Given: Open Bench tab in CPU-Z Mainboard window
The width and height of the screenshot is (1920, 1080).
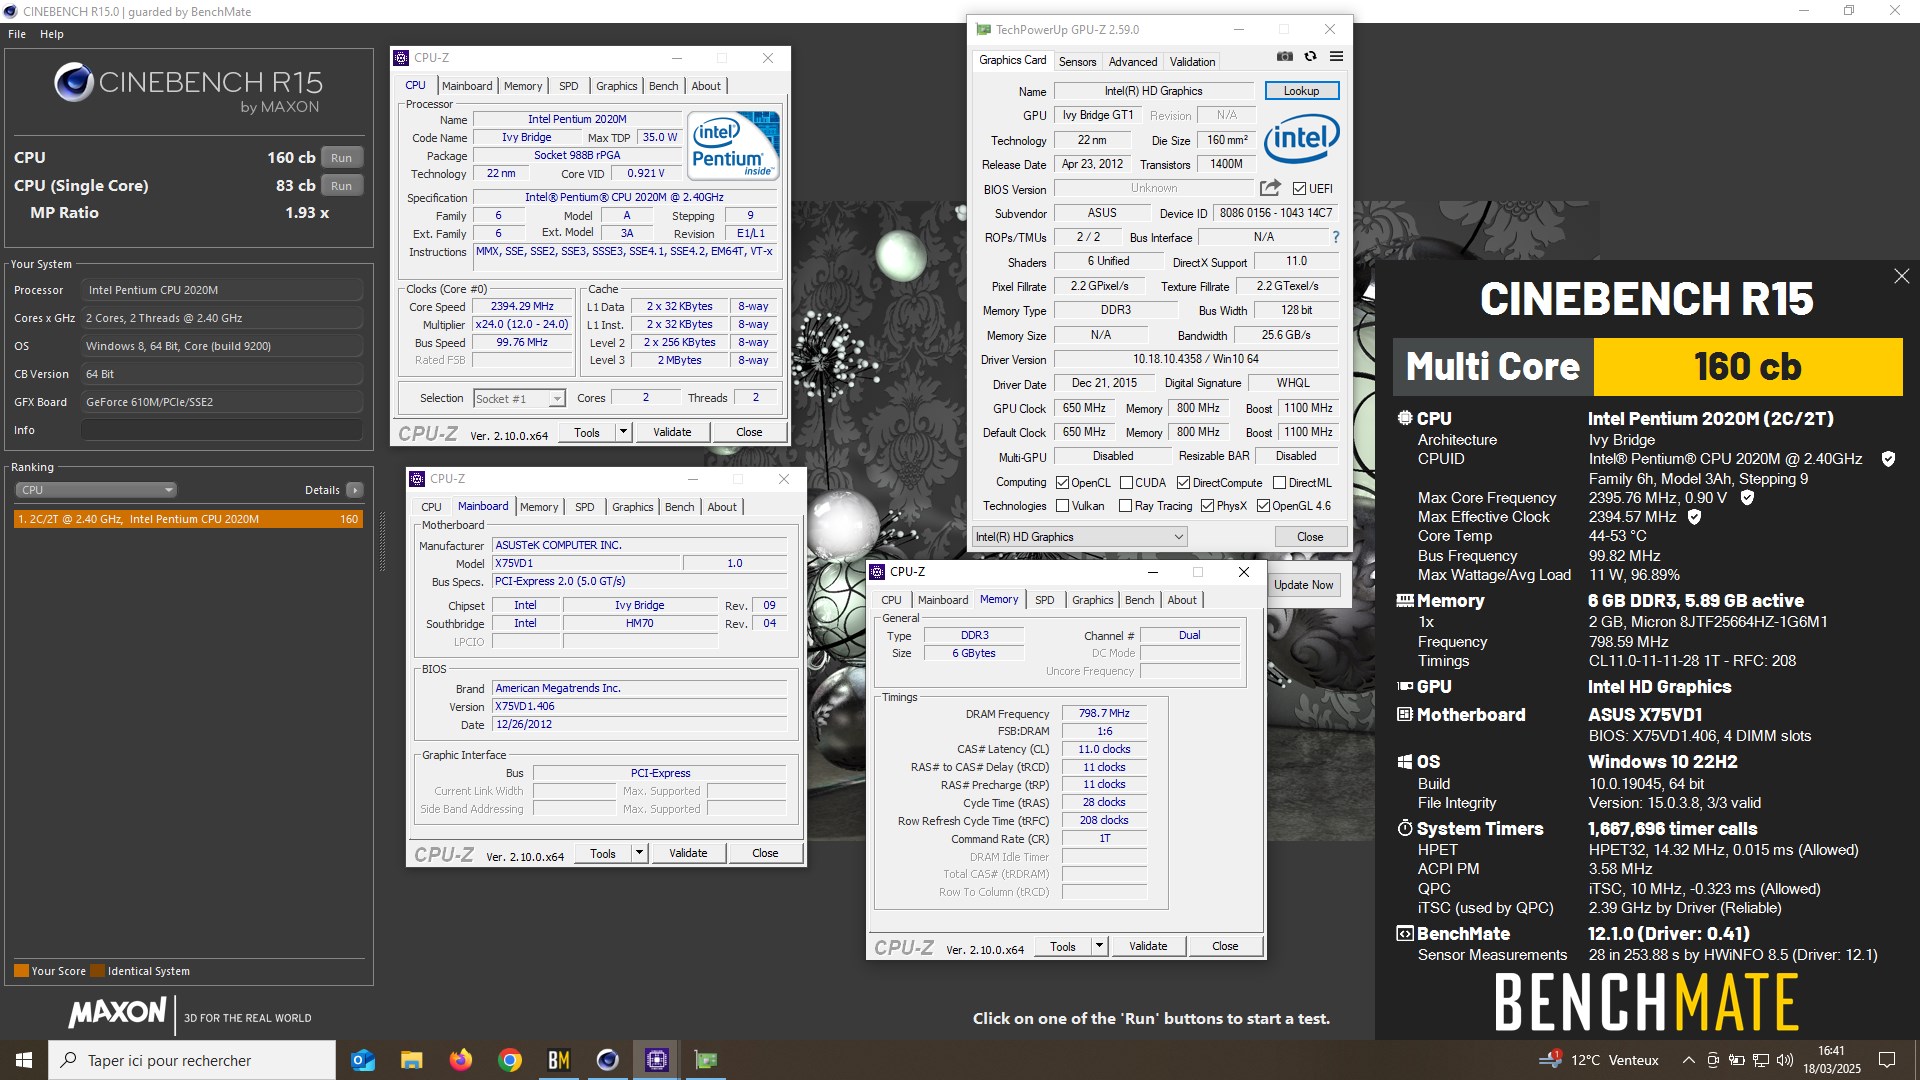Looking at the screenshot, I should (679, 507).
